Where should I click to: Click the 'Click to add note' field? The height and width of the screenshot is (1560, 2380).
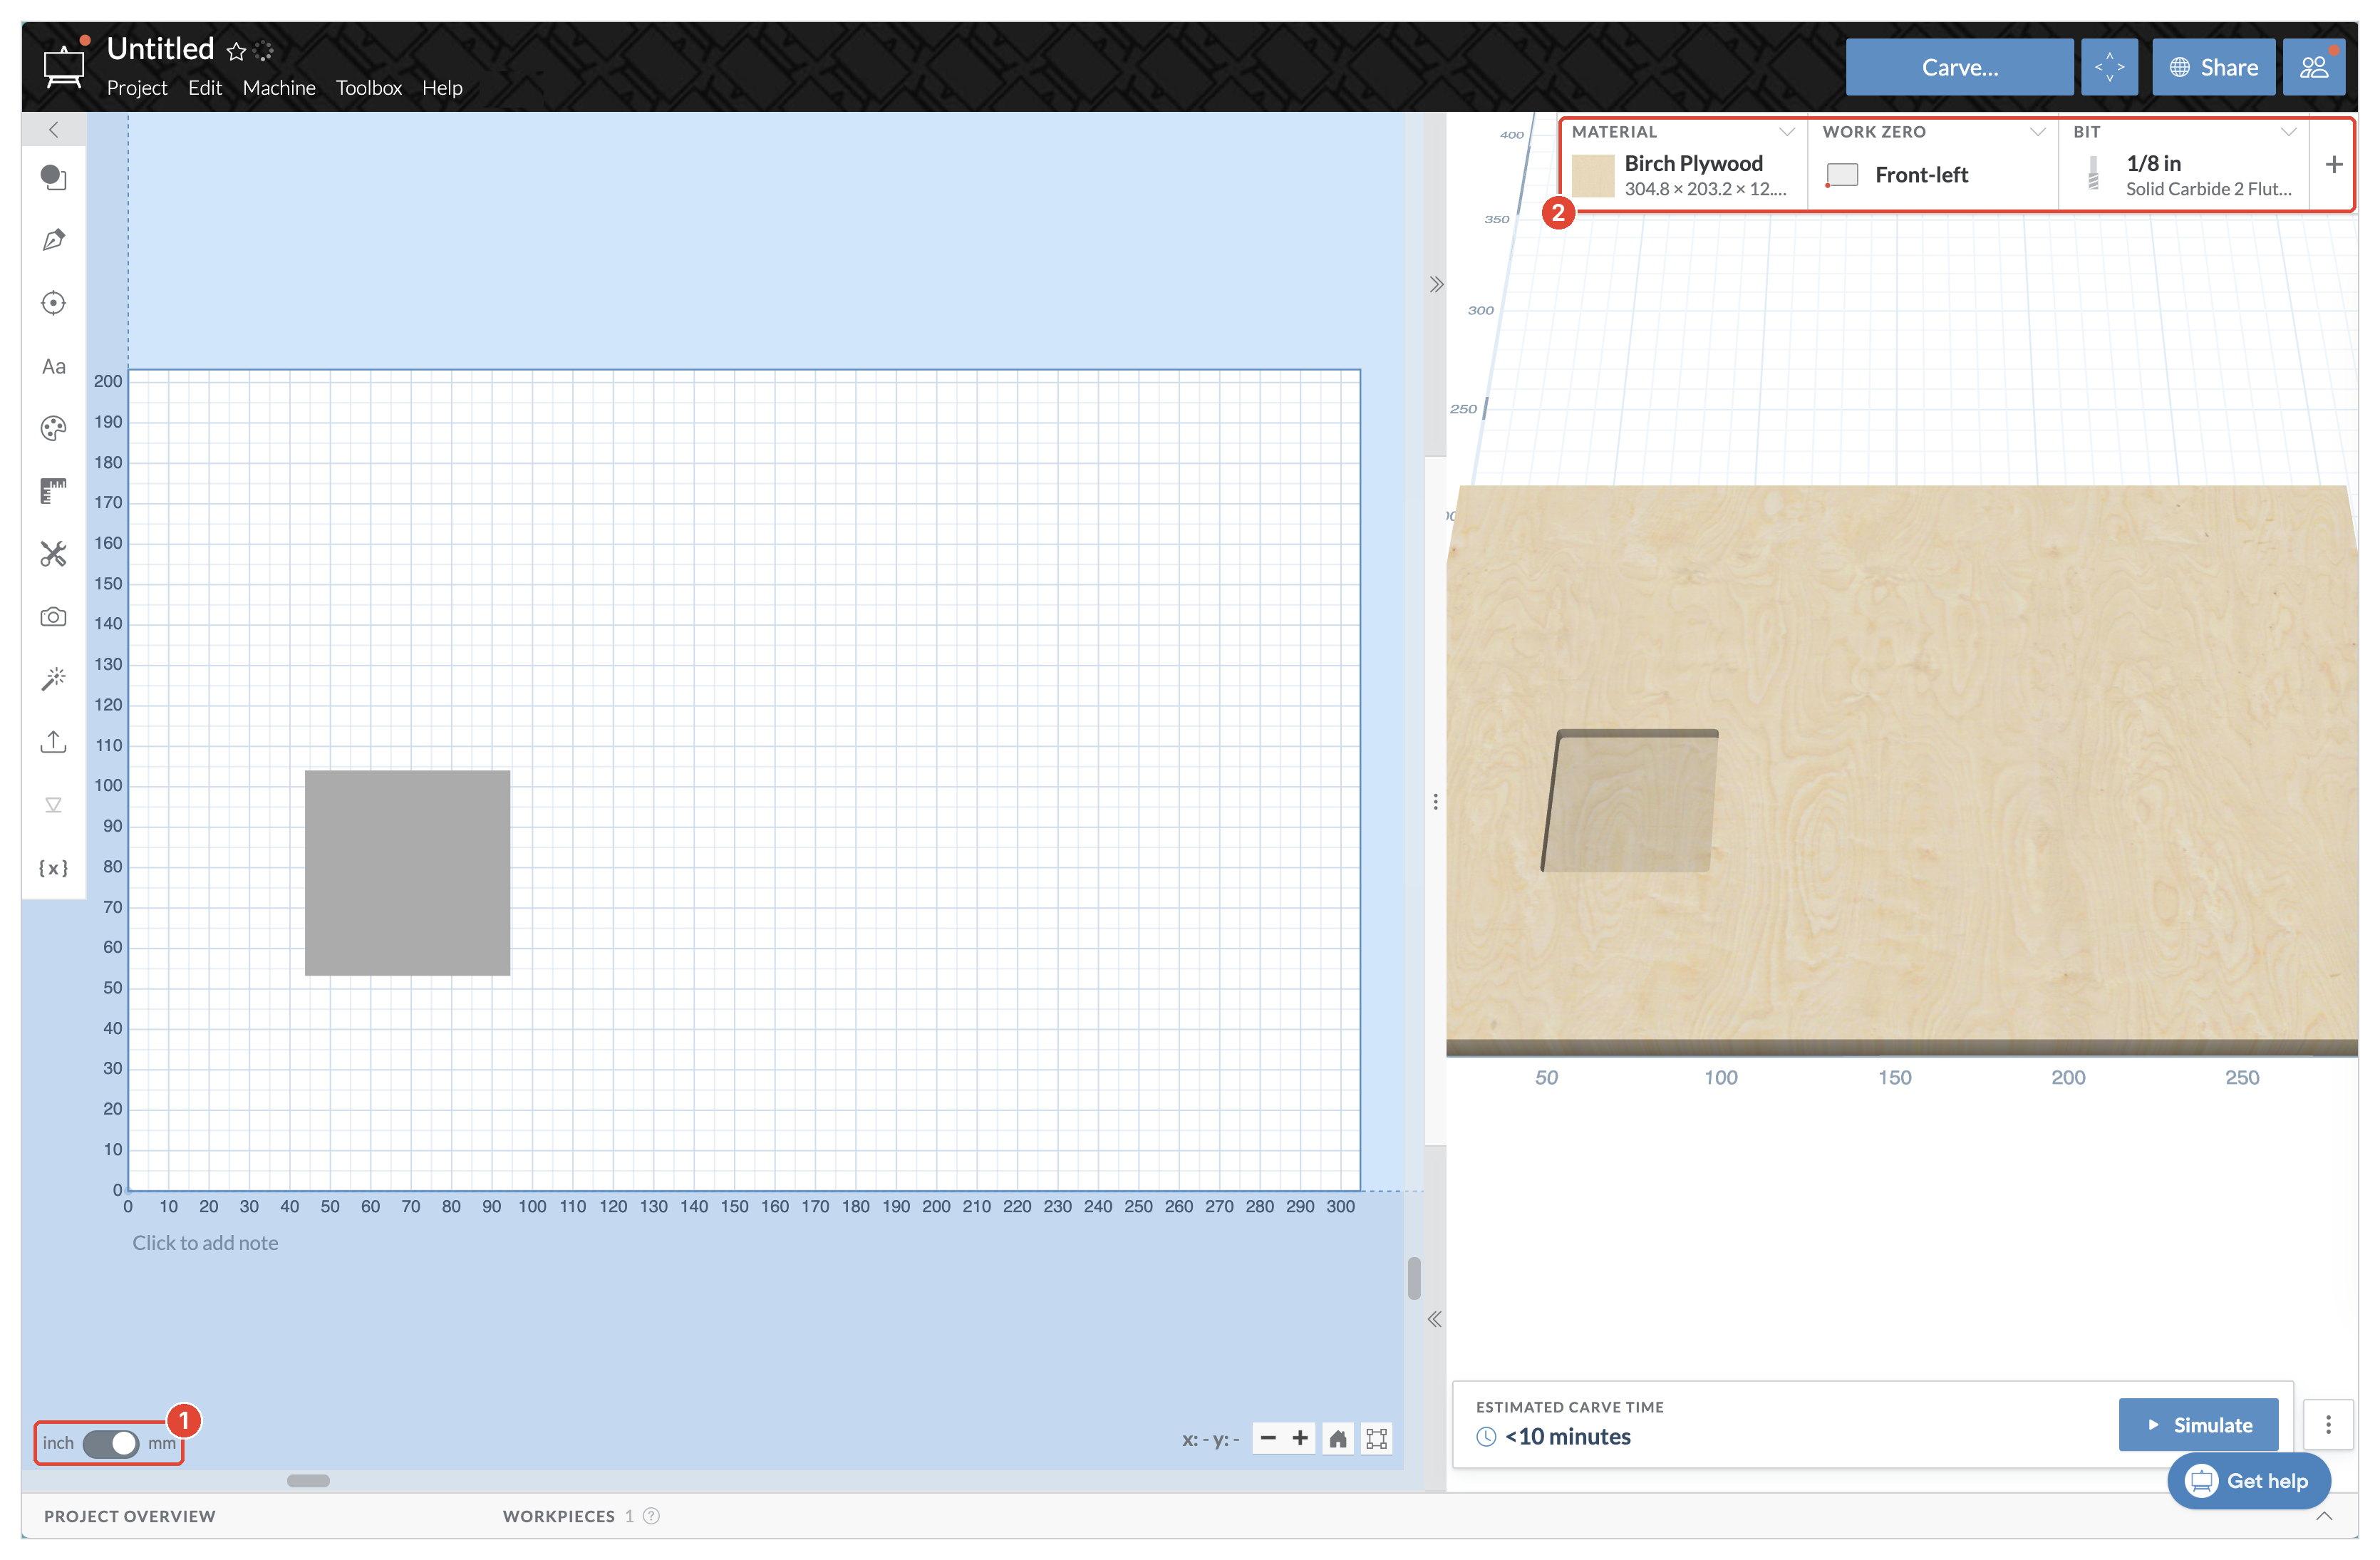[x=205, y=1243]
